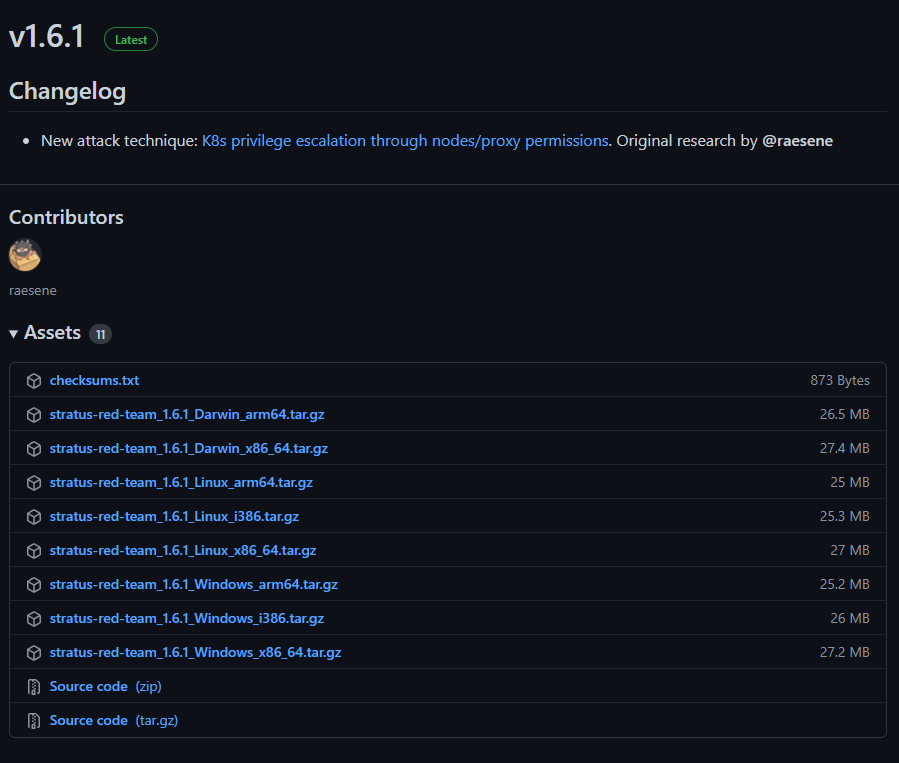The width and height of the screenshot is (899, 763).
Task: Download checksums.txt
Action: pos(94,381)
